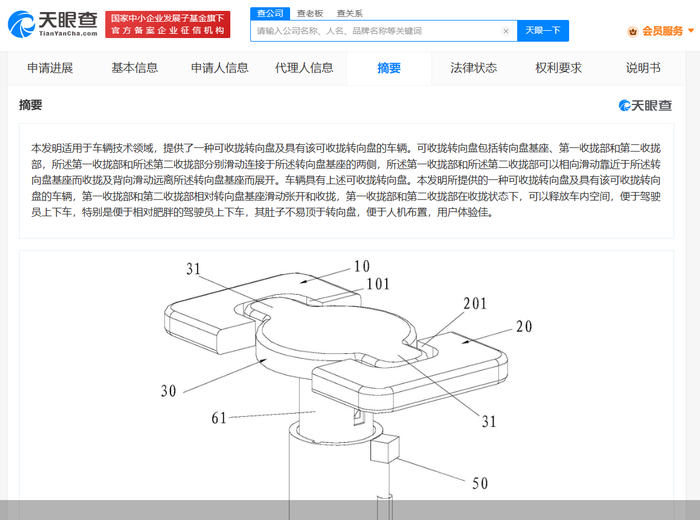The image size is (700, 520).
Task: Go to the 申请人信息 tab
Action: click(219, 68)
